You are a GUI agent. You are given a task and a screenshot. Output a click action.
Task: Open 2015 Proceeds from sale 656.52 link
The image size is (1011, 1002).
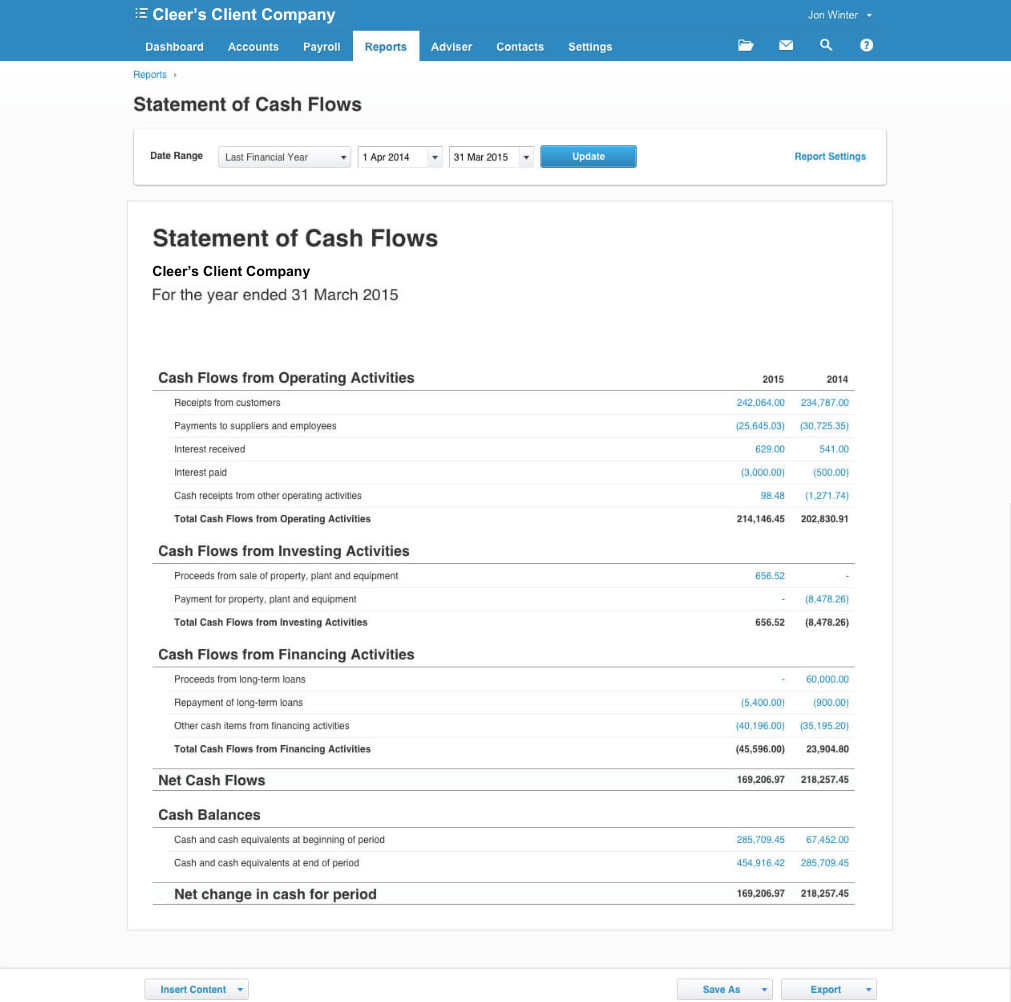pyautogui.click(x=770, y=576)
